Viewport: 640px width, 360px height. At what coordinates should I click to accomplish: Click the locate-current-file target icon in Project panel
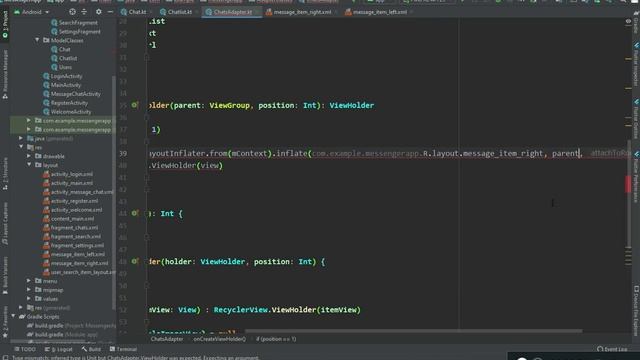(72, 12)
